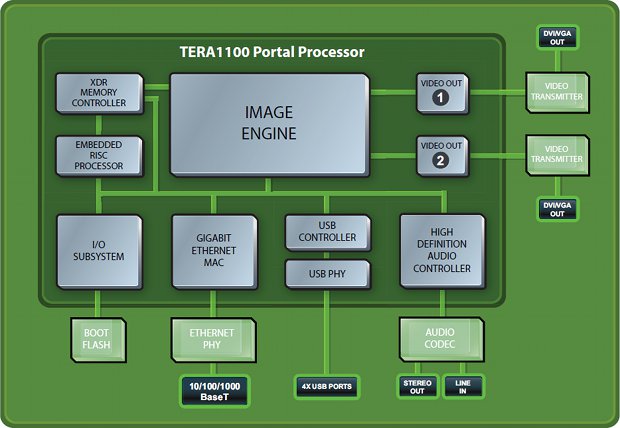Click the Video Out 2 block
This screenshot has height=428, width=620.
442,156
